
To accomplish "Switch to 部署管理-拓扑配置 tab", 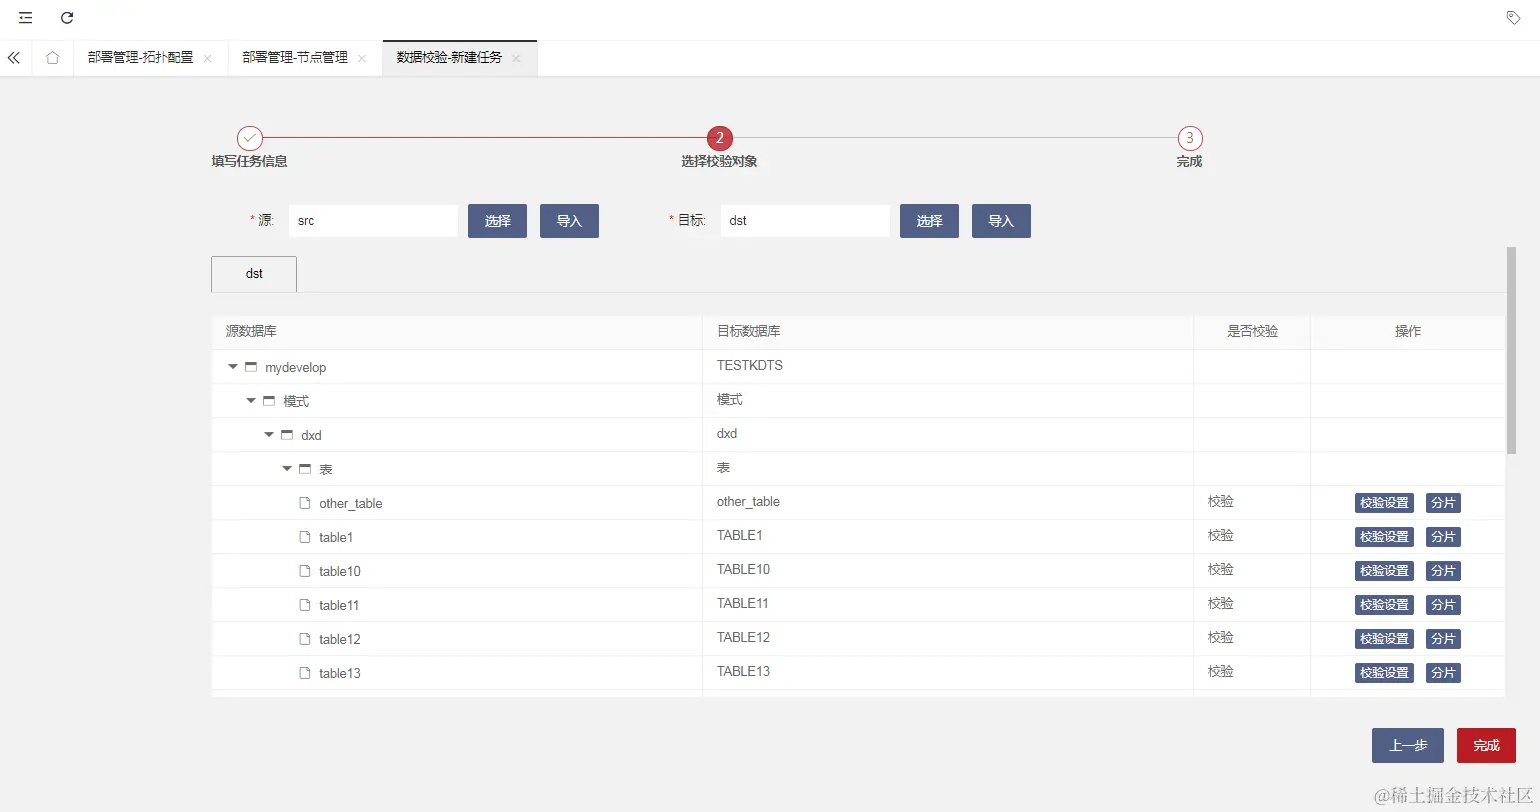I will (140, 58).
